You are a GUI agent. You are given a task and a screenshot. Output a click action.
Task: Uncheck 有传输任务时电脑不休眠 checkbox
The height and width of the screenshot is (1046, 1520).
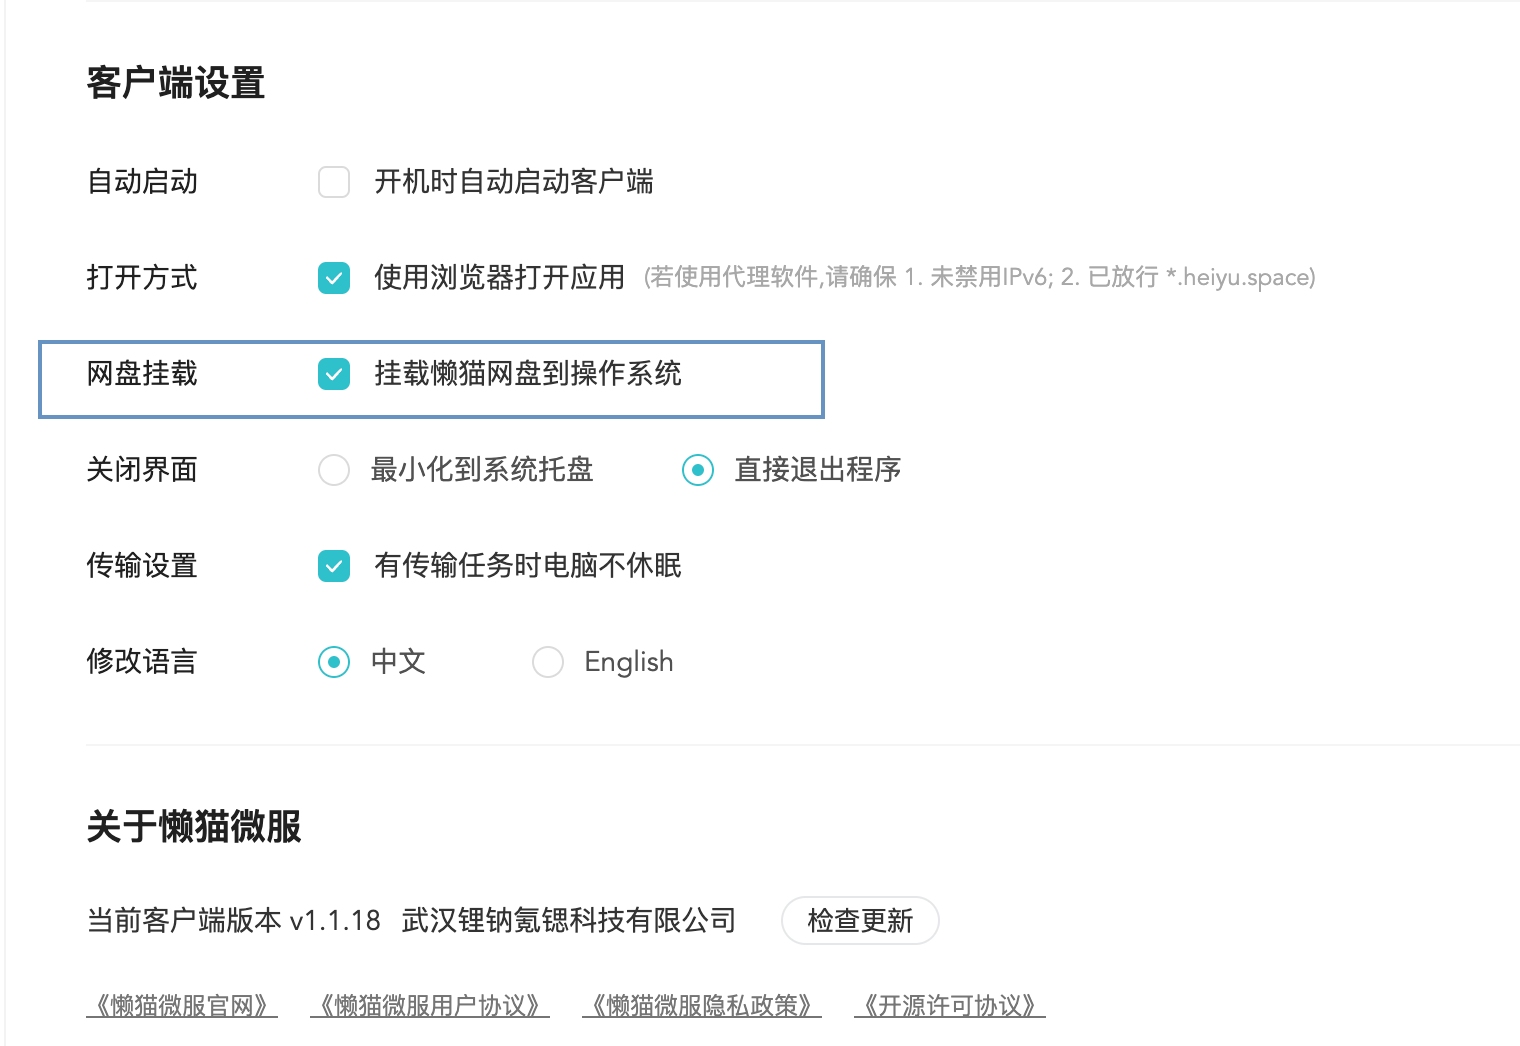click(334, 566)
